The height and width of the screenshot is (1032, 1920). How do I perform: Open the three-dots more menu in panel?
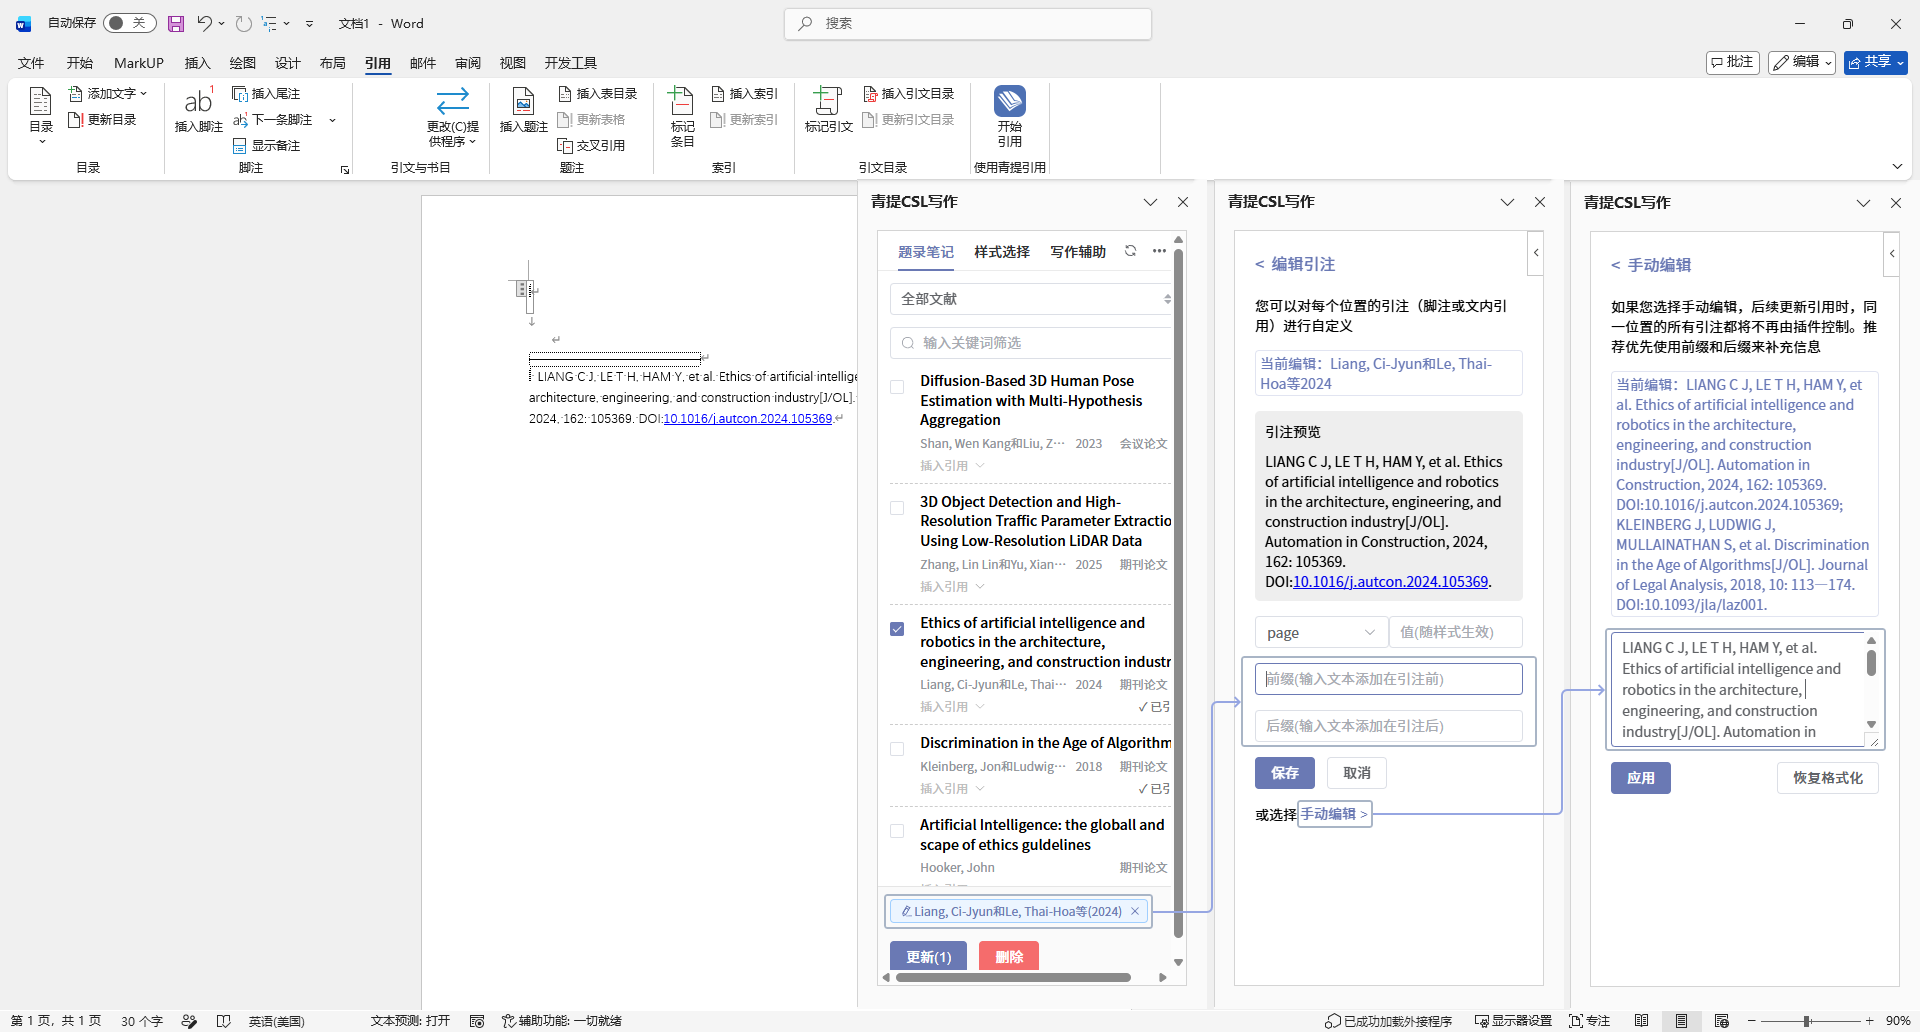(1159, 251)
